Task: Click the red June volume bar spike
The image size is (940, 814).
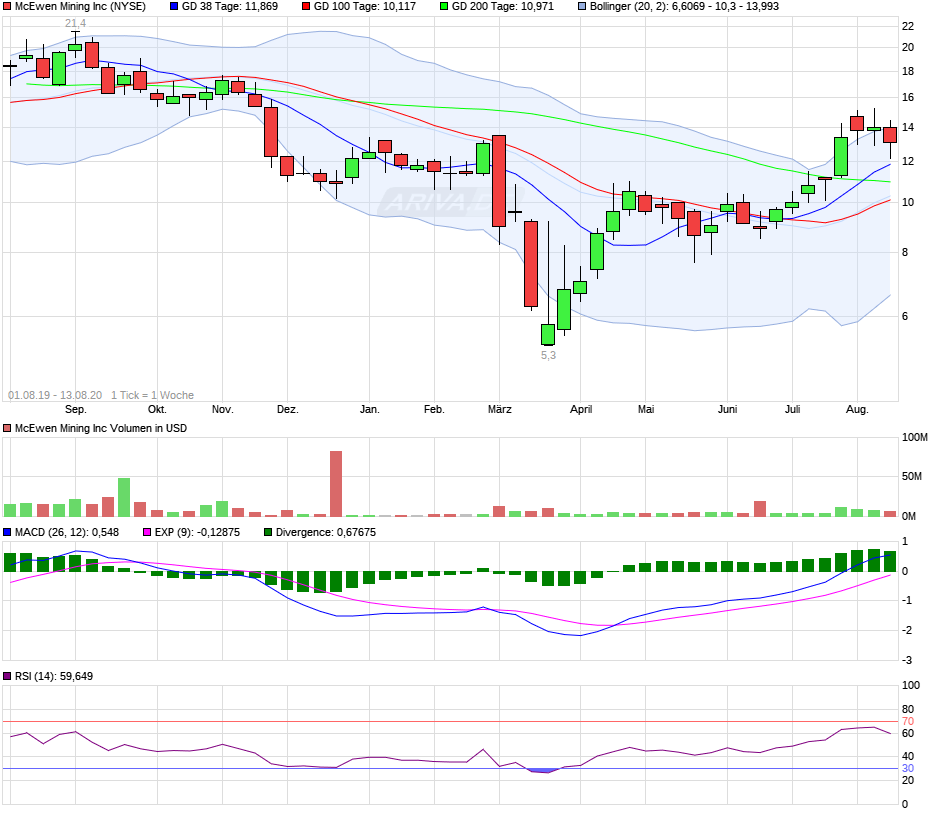Action: [760, 509]
